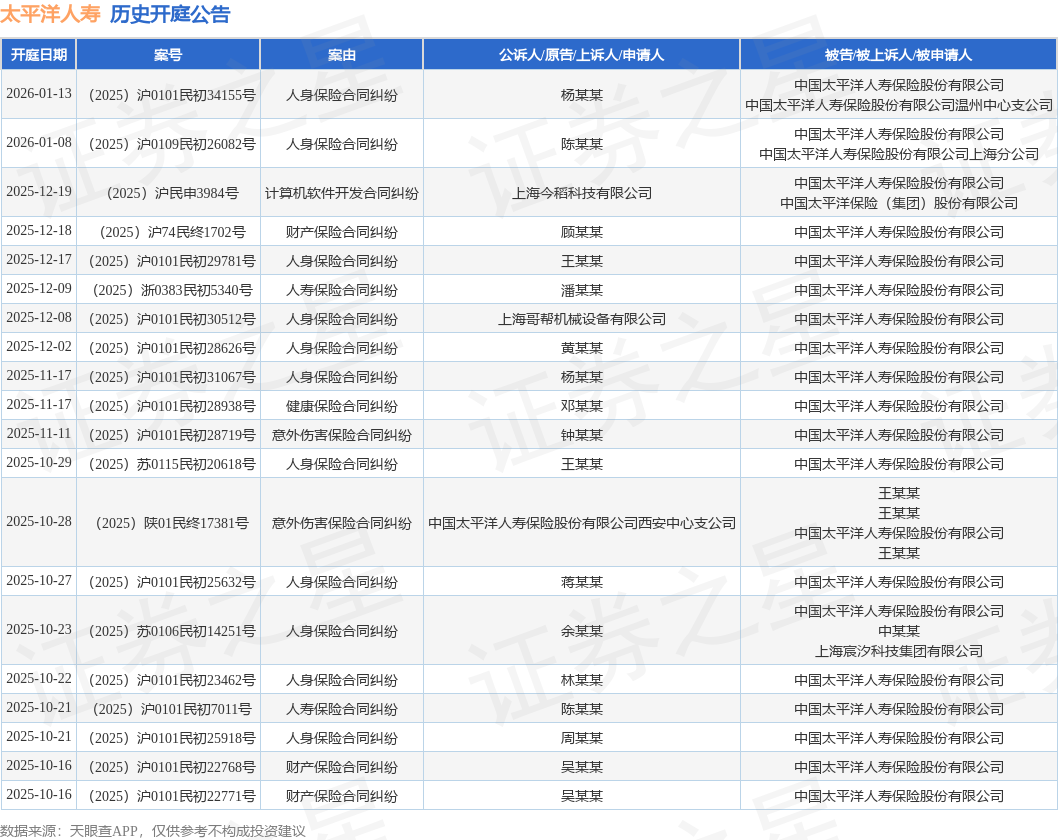Image resolution: width=1058 pixels, height=840 pixels.
Task: Click the date 2025-10-22
Action: [38, 679]
